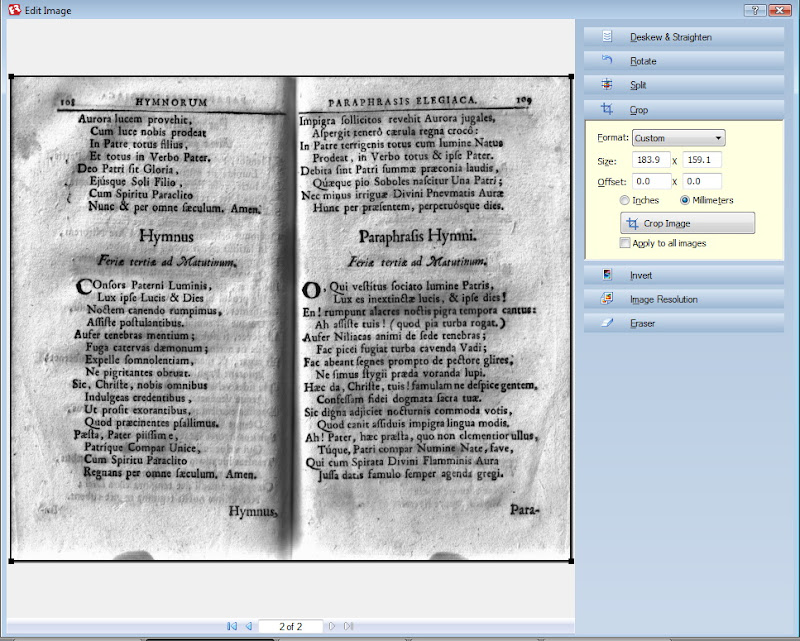Image resolution: width=800 pixels, height=641 pixels.
Task: Click the Rotate tool icon
Action: pyautogui.click(x=607, y=61)
